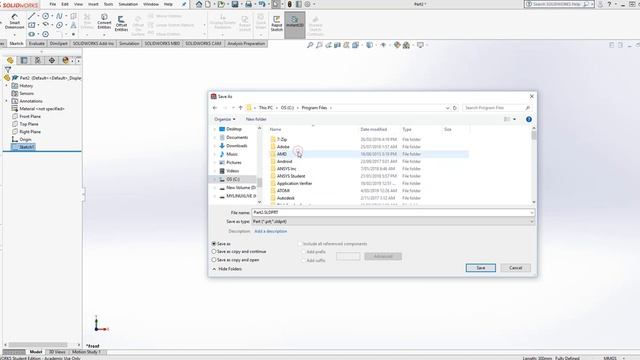The image size is (640, 360).
Task: Toggle Include all referenced components checkbox
Action: 300,244
